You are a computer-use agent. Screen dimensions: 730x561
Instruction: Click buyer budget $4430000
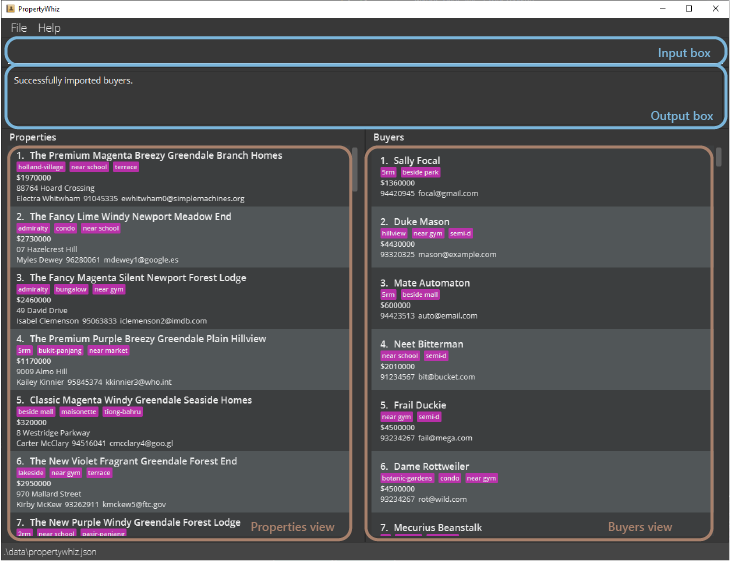(398, 244)
